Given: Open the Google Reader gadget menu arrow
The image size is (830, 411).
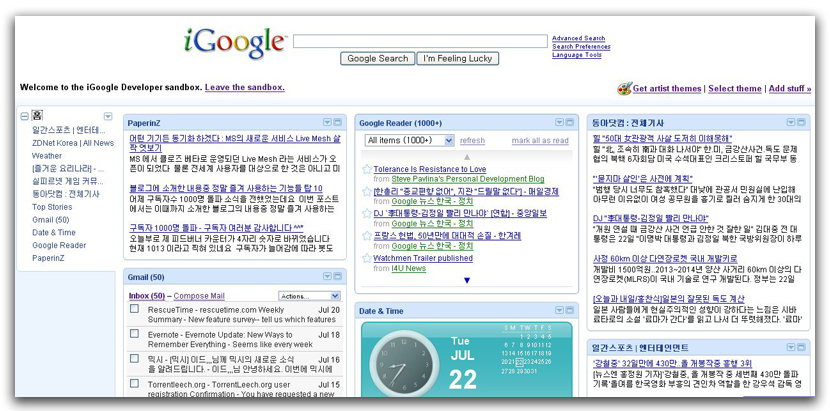Looking at the screenshot, I should point(559,123).
